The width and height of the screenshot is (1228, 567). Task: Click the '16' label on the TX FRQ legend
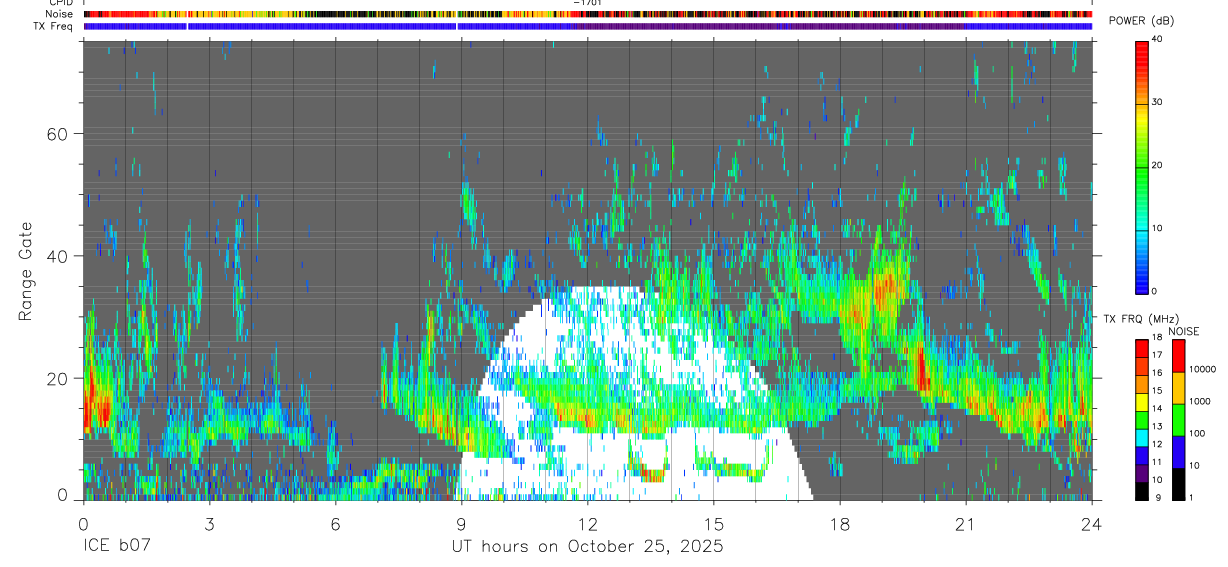[1157, 373]
